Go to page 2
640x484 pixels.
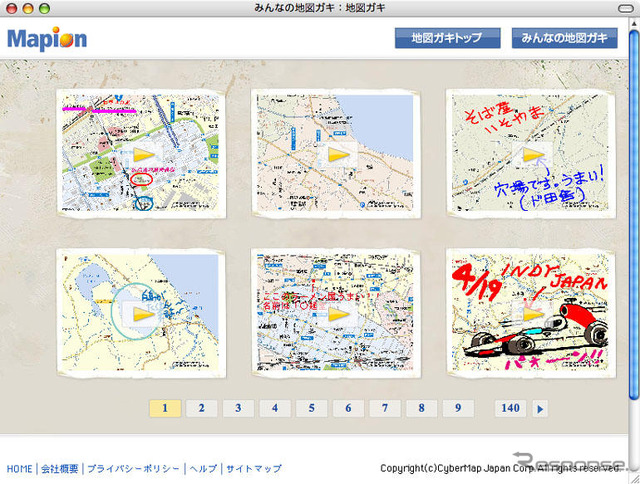tap(202, 408)
